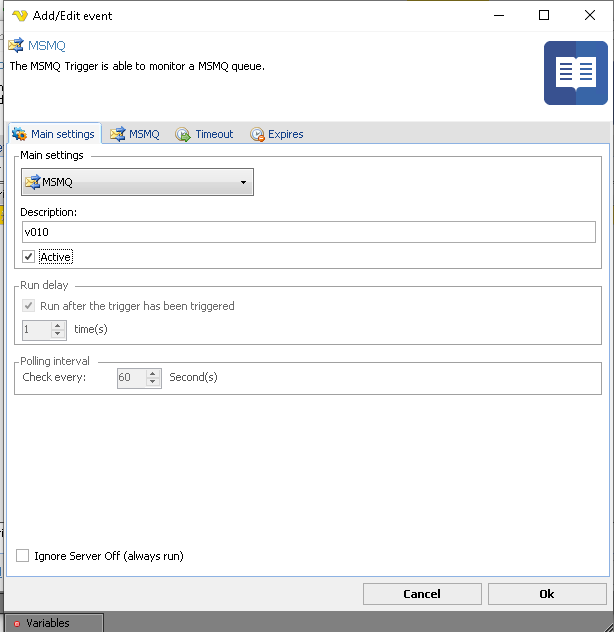Open the Variables tab at the bottom
The width and height of the screenshot is (614, 632).
click(48, 623)
